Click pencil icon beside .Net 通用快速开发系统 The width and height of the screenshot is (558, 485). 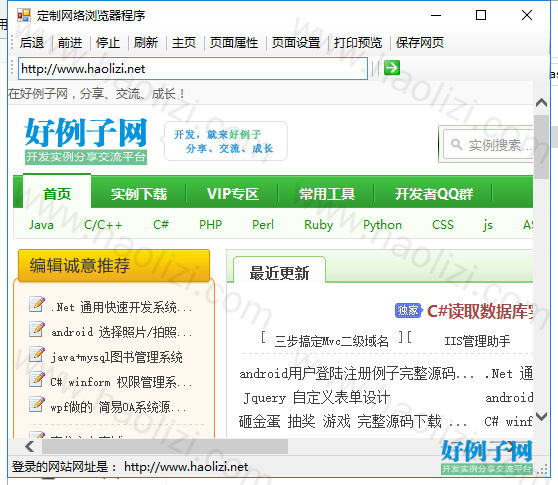coord(37,305)
